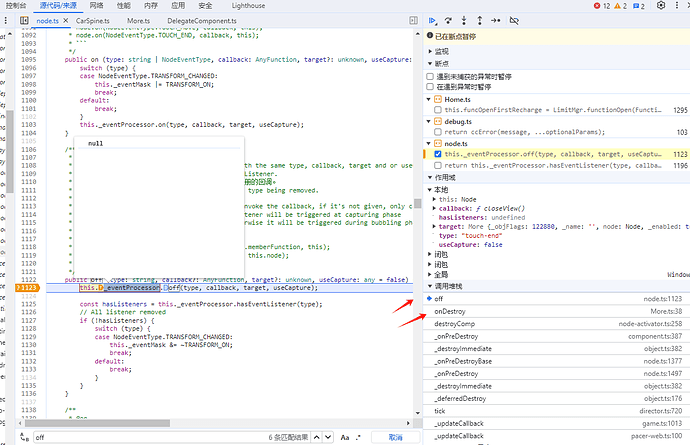The height and width of the screenshot is (445, 690).
Task: Enable pause on uncaught exceptions checkbox
Action: [430, 76]
